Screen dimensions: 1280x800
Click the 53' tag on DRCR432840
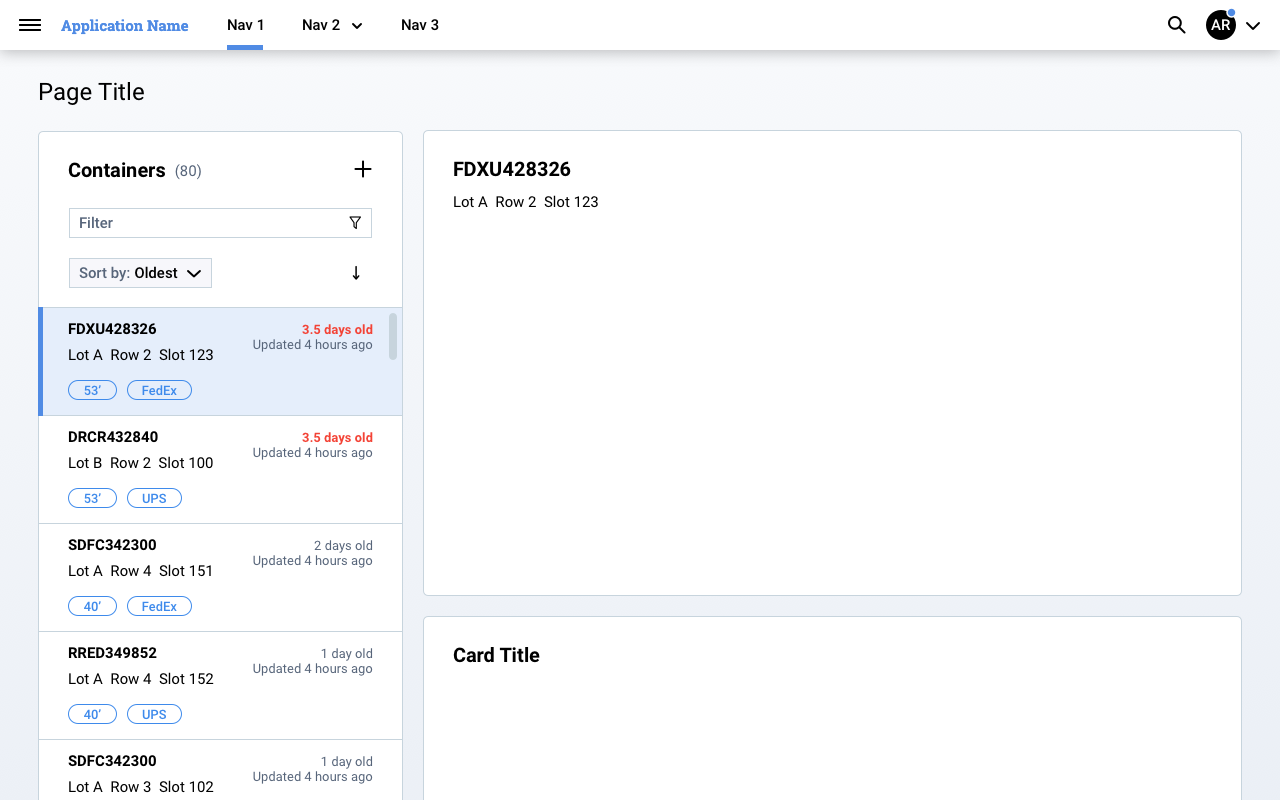[x=92, y=498]
